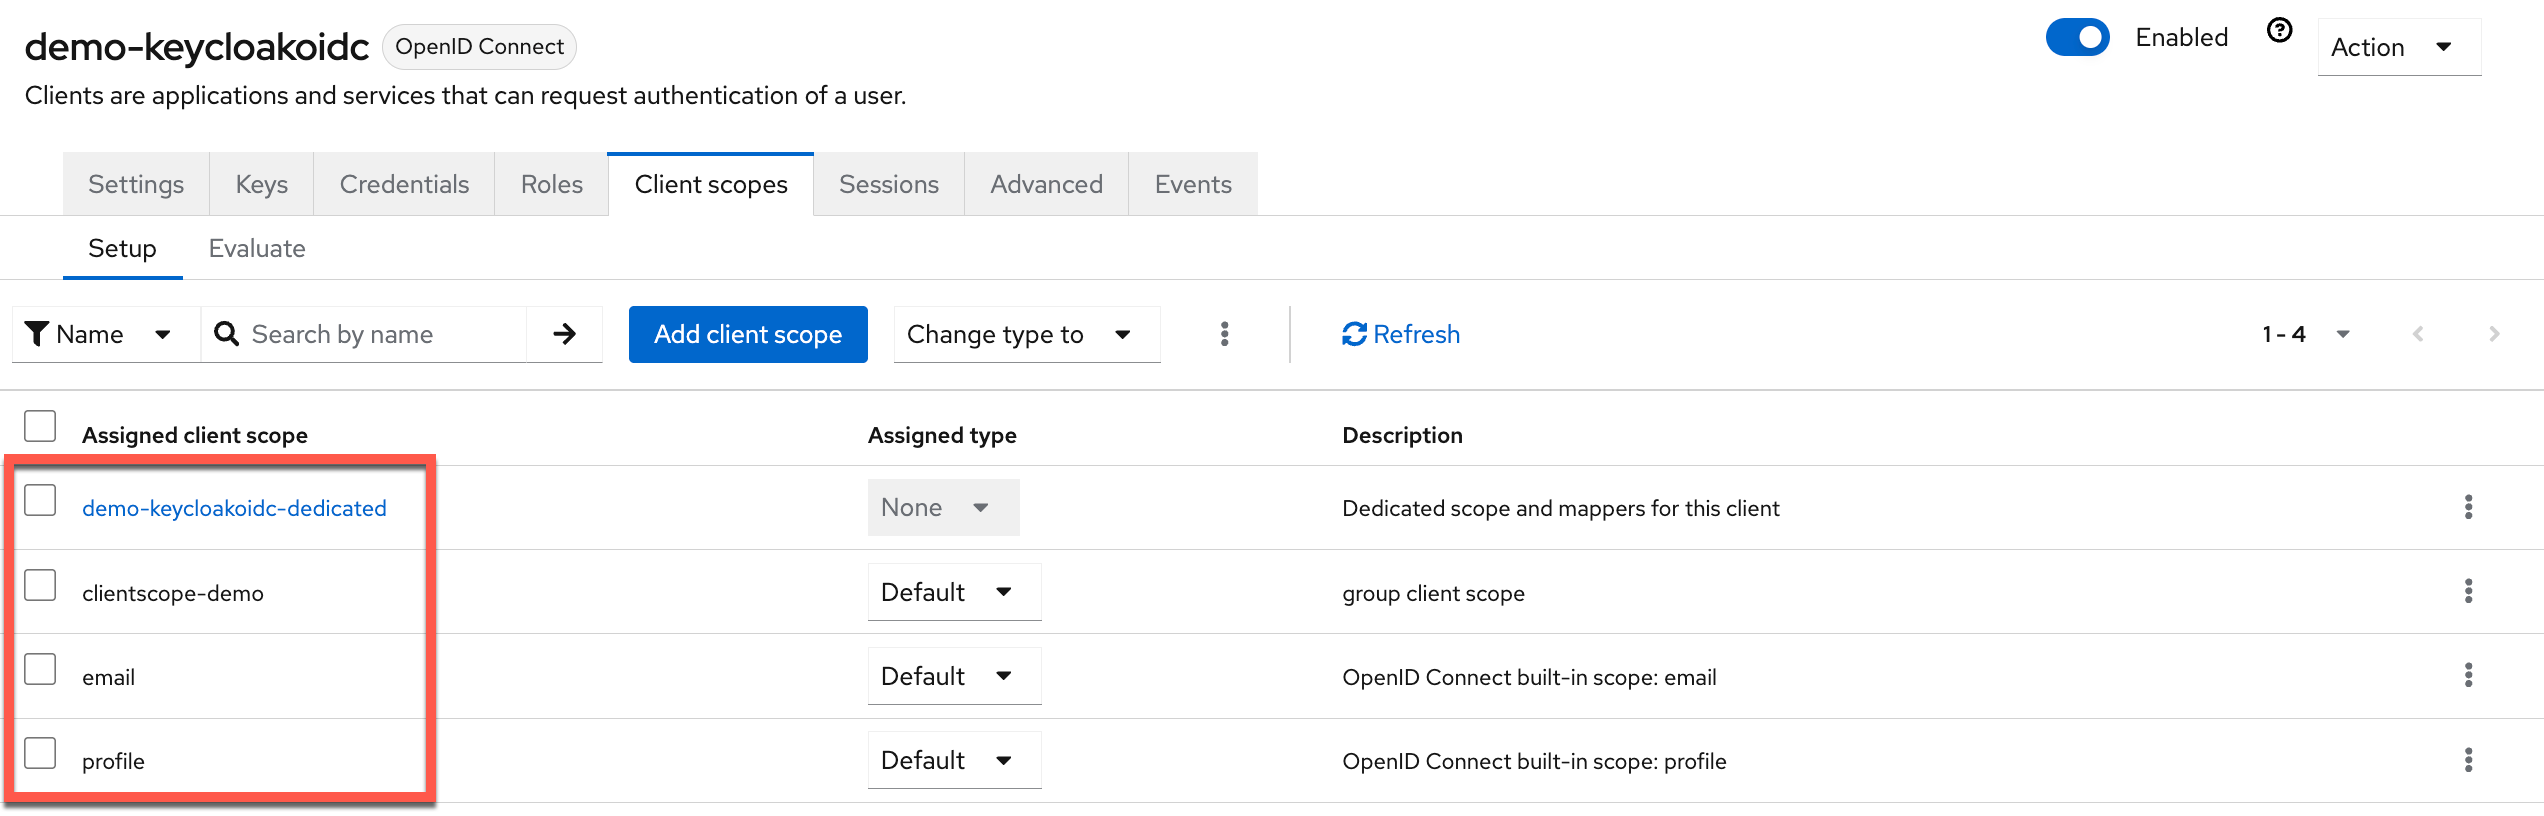2544x816 pixels.
Task: Open the demo-keycloakoidc-dedicated link
Action: pyautogui.click(x=234, y=508)
